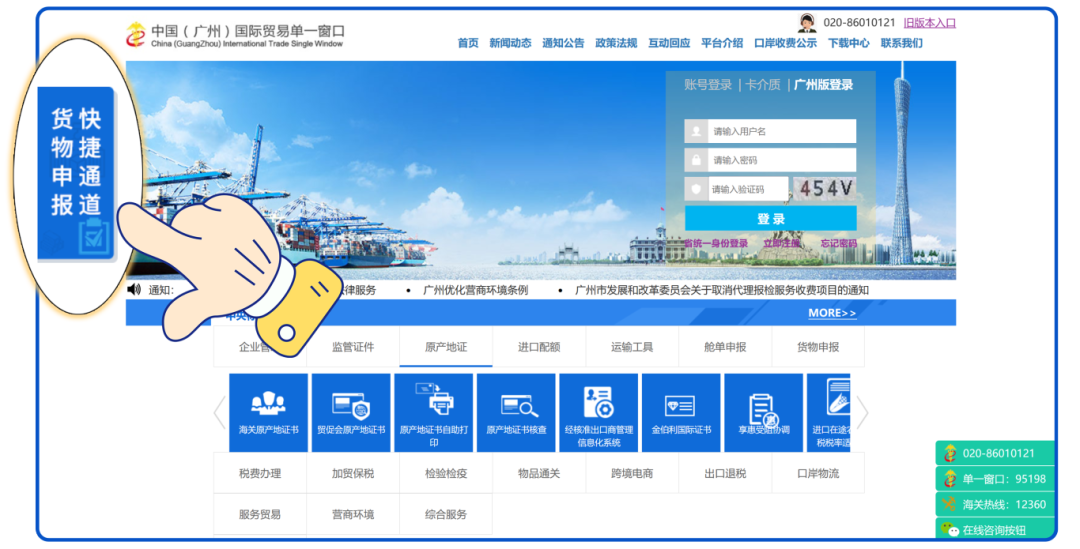The height and width of the screenshot is (549, 1080).
Task: Open notice 广州优化营商环境条例
Action: 475,290
